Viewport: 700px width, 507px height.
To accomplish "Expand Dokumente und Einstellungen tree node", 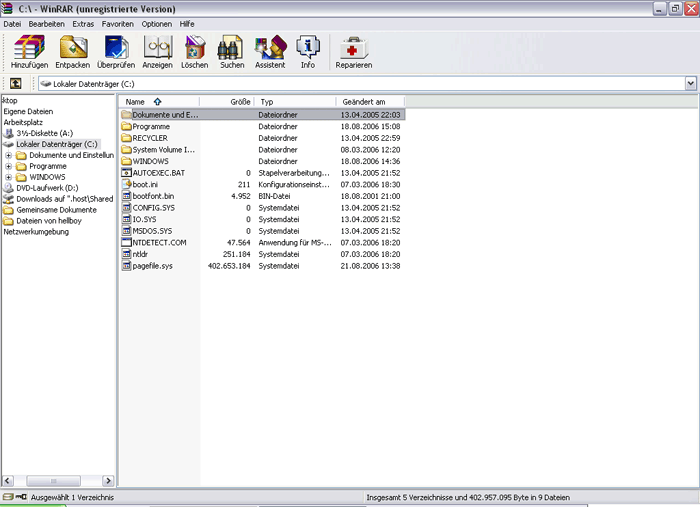I will (9, 155).
